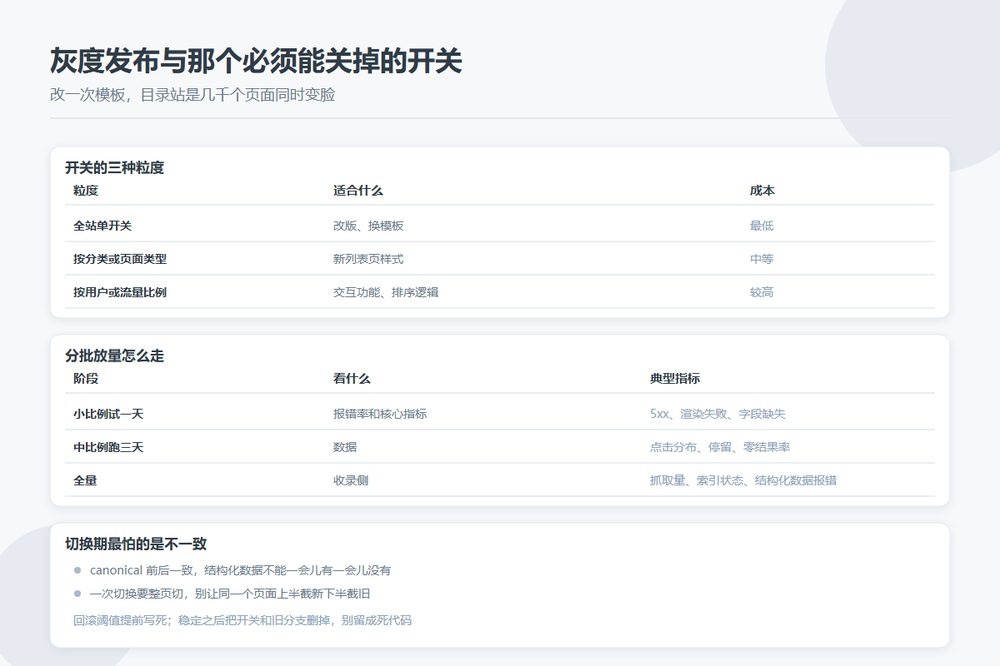Click the column header 阶段
The height and width of the screenshot is (666, 1000).
[x=85, y=378]
